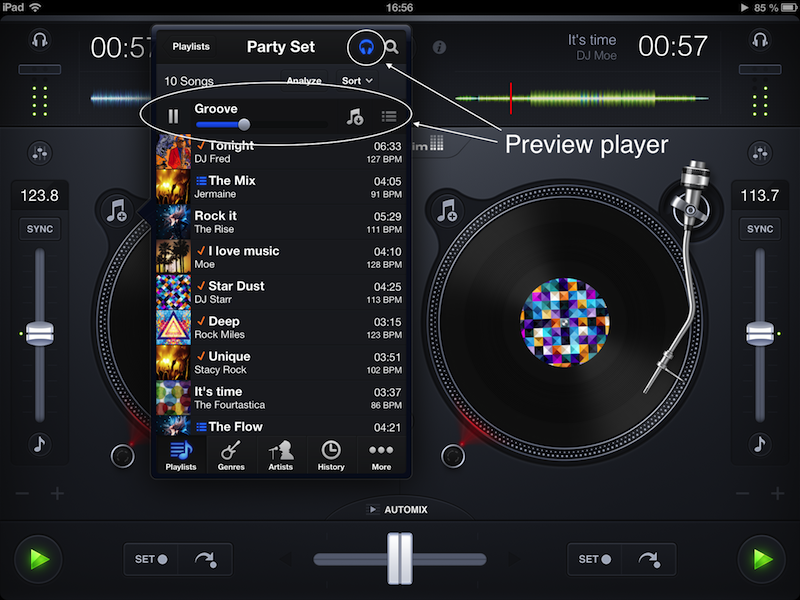Tap the left deck's crossfader FX icon

(40, 153)
